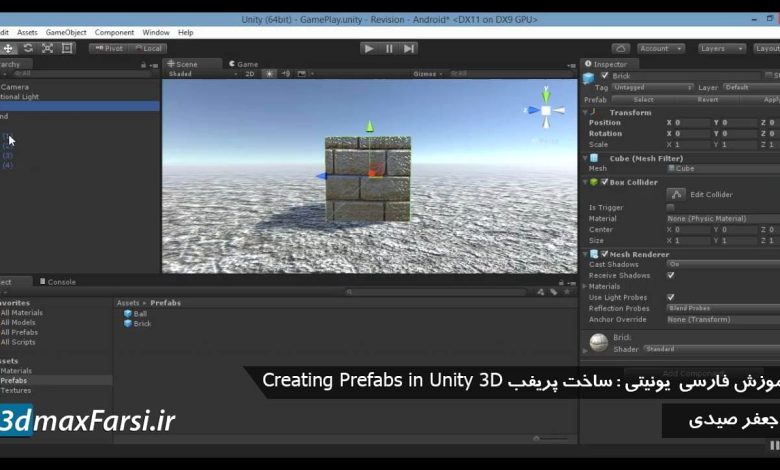Image resolution: width=780 pixels, height=470 pixels.
Task: Select the Scale tool in toolbar
Action: 47,48
